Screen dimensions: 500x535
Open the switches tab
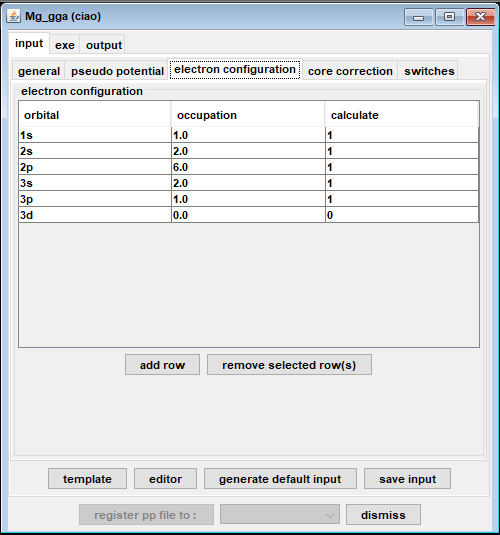(429, 71)
